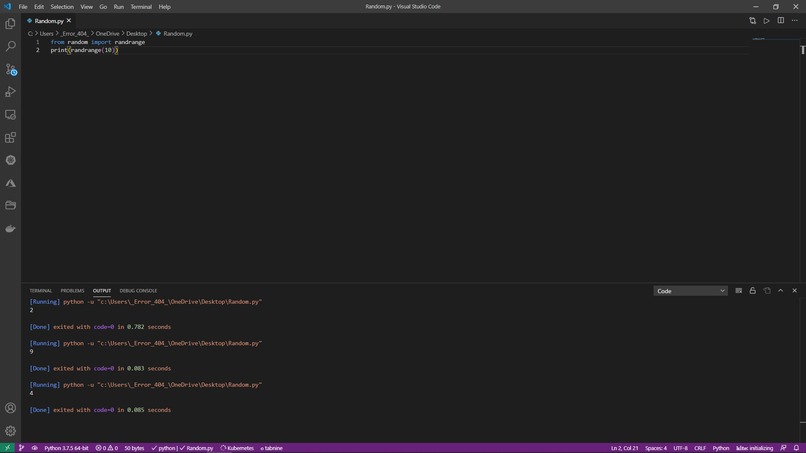Open the Go menu
Image resolution: width=806 pixels, height=453 pixels.
tap(103, 7)
